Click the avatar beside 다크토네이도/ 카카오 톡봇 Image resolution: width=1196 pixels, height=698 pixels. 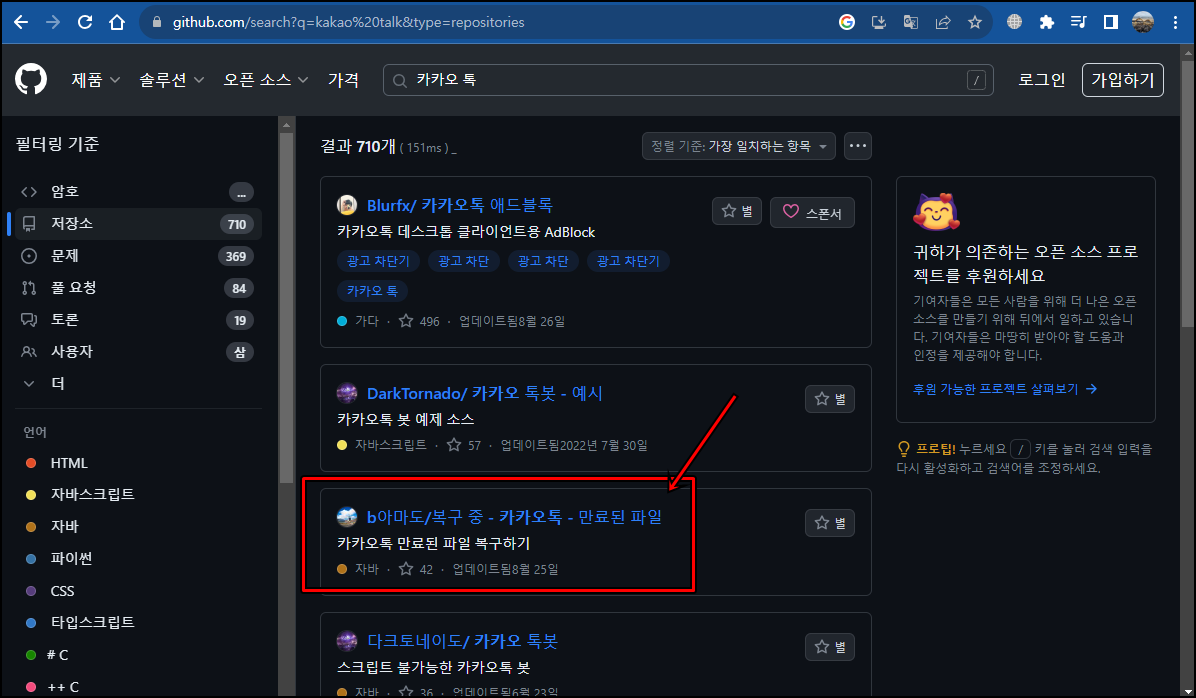coord(347,641)
